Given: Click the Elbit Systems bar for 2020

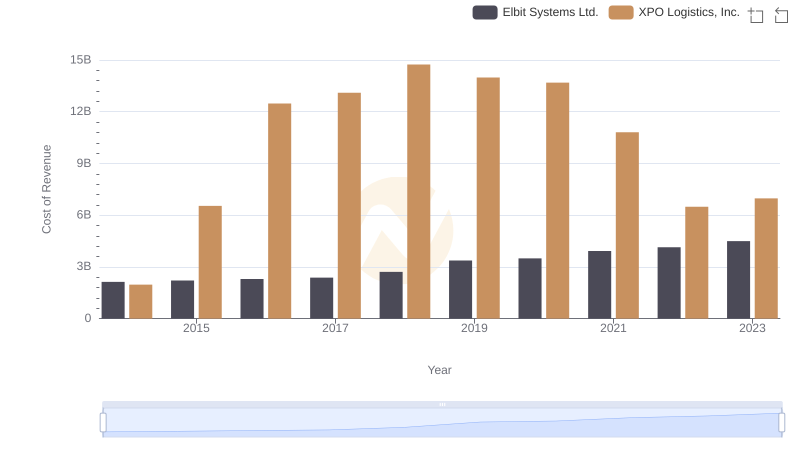Looking at the screenshot, I should 530,288.
